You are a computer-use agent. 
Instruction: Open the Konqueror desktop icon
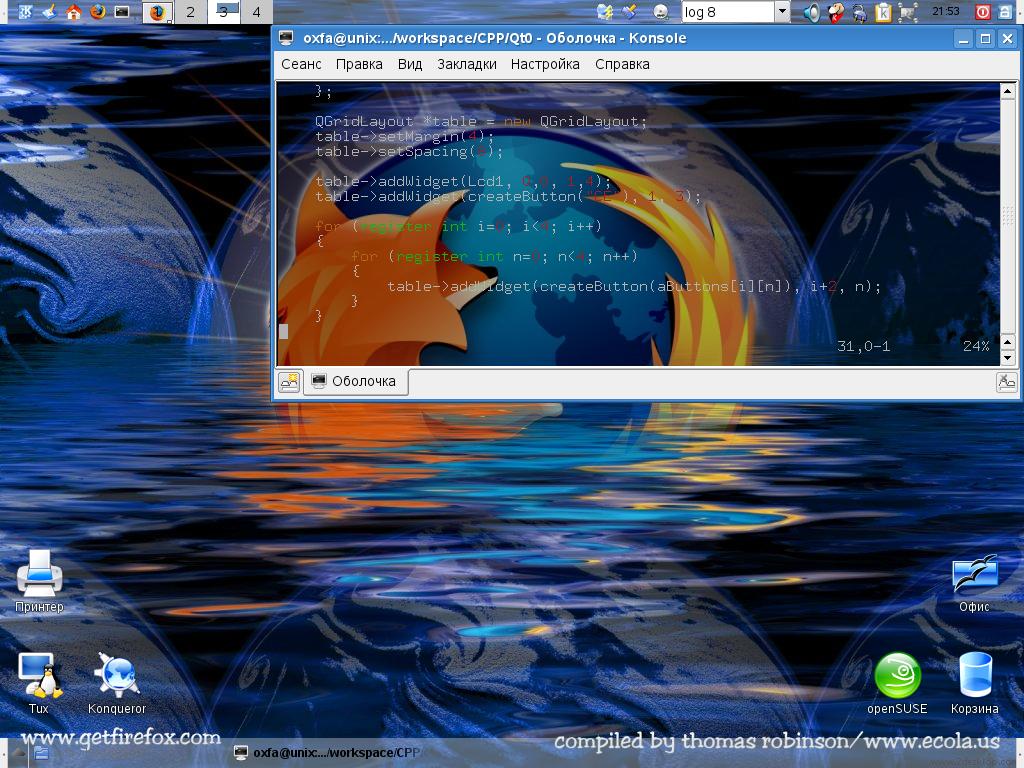point(117,683)
